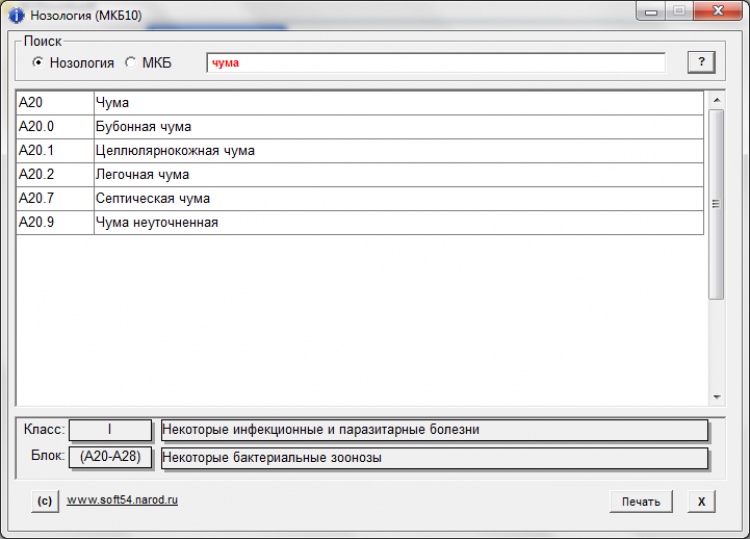Click the question mark help button
Image resolution: width=750 pixels, height=539 pixels.
701,62
